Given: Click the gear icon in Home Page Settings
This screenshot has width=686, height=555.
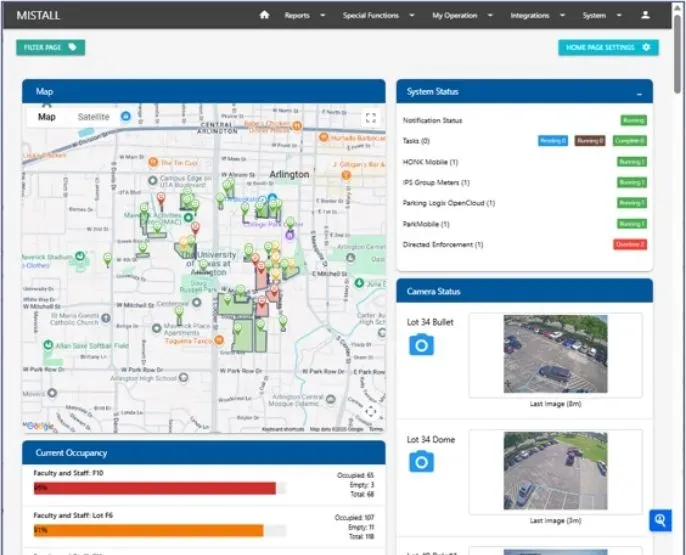Looking at the screenshot, I should tap(646, 47).
